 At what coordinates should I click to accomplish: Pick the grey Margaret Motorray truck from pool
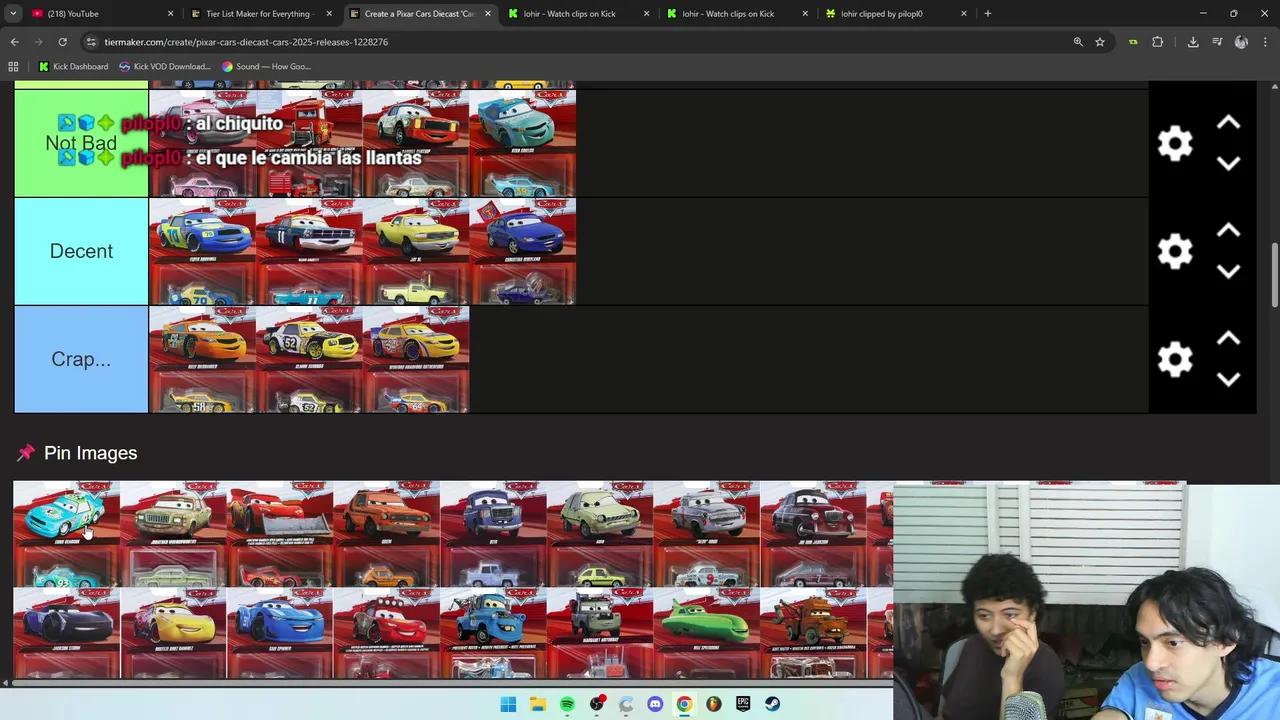[x=600, y=633]
